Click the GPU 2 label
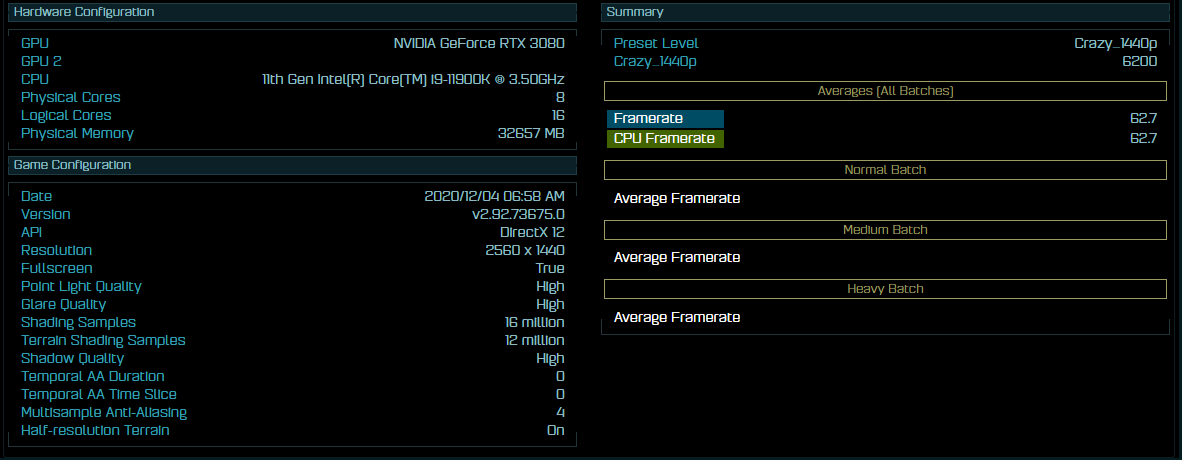Image resolution: width=1182 pixels, height=460 pixels. click(41, 62)
